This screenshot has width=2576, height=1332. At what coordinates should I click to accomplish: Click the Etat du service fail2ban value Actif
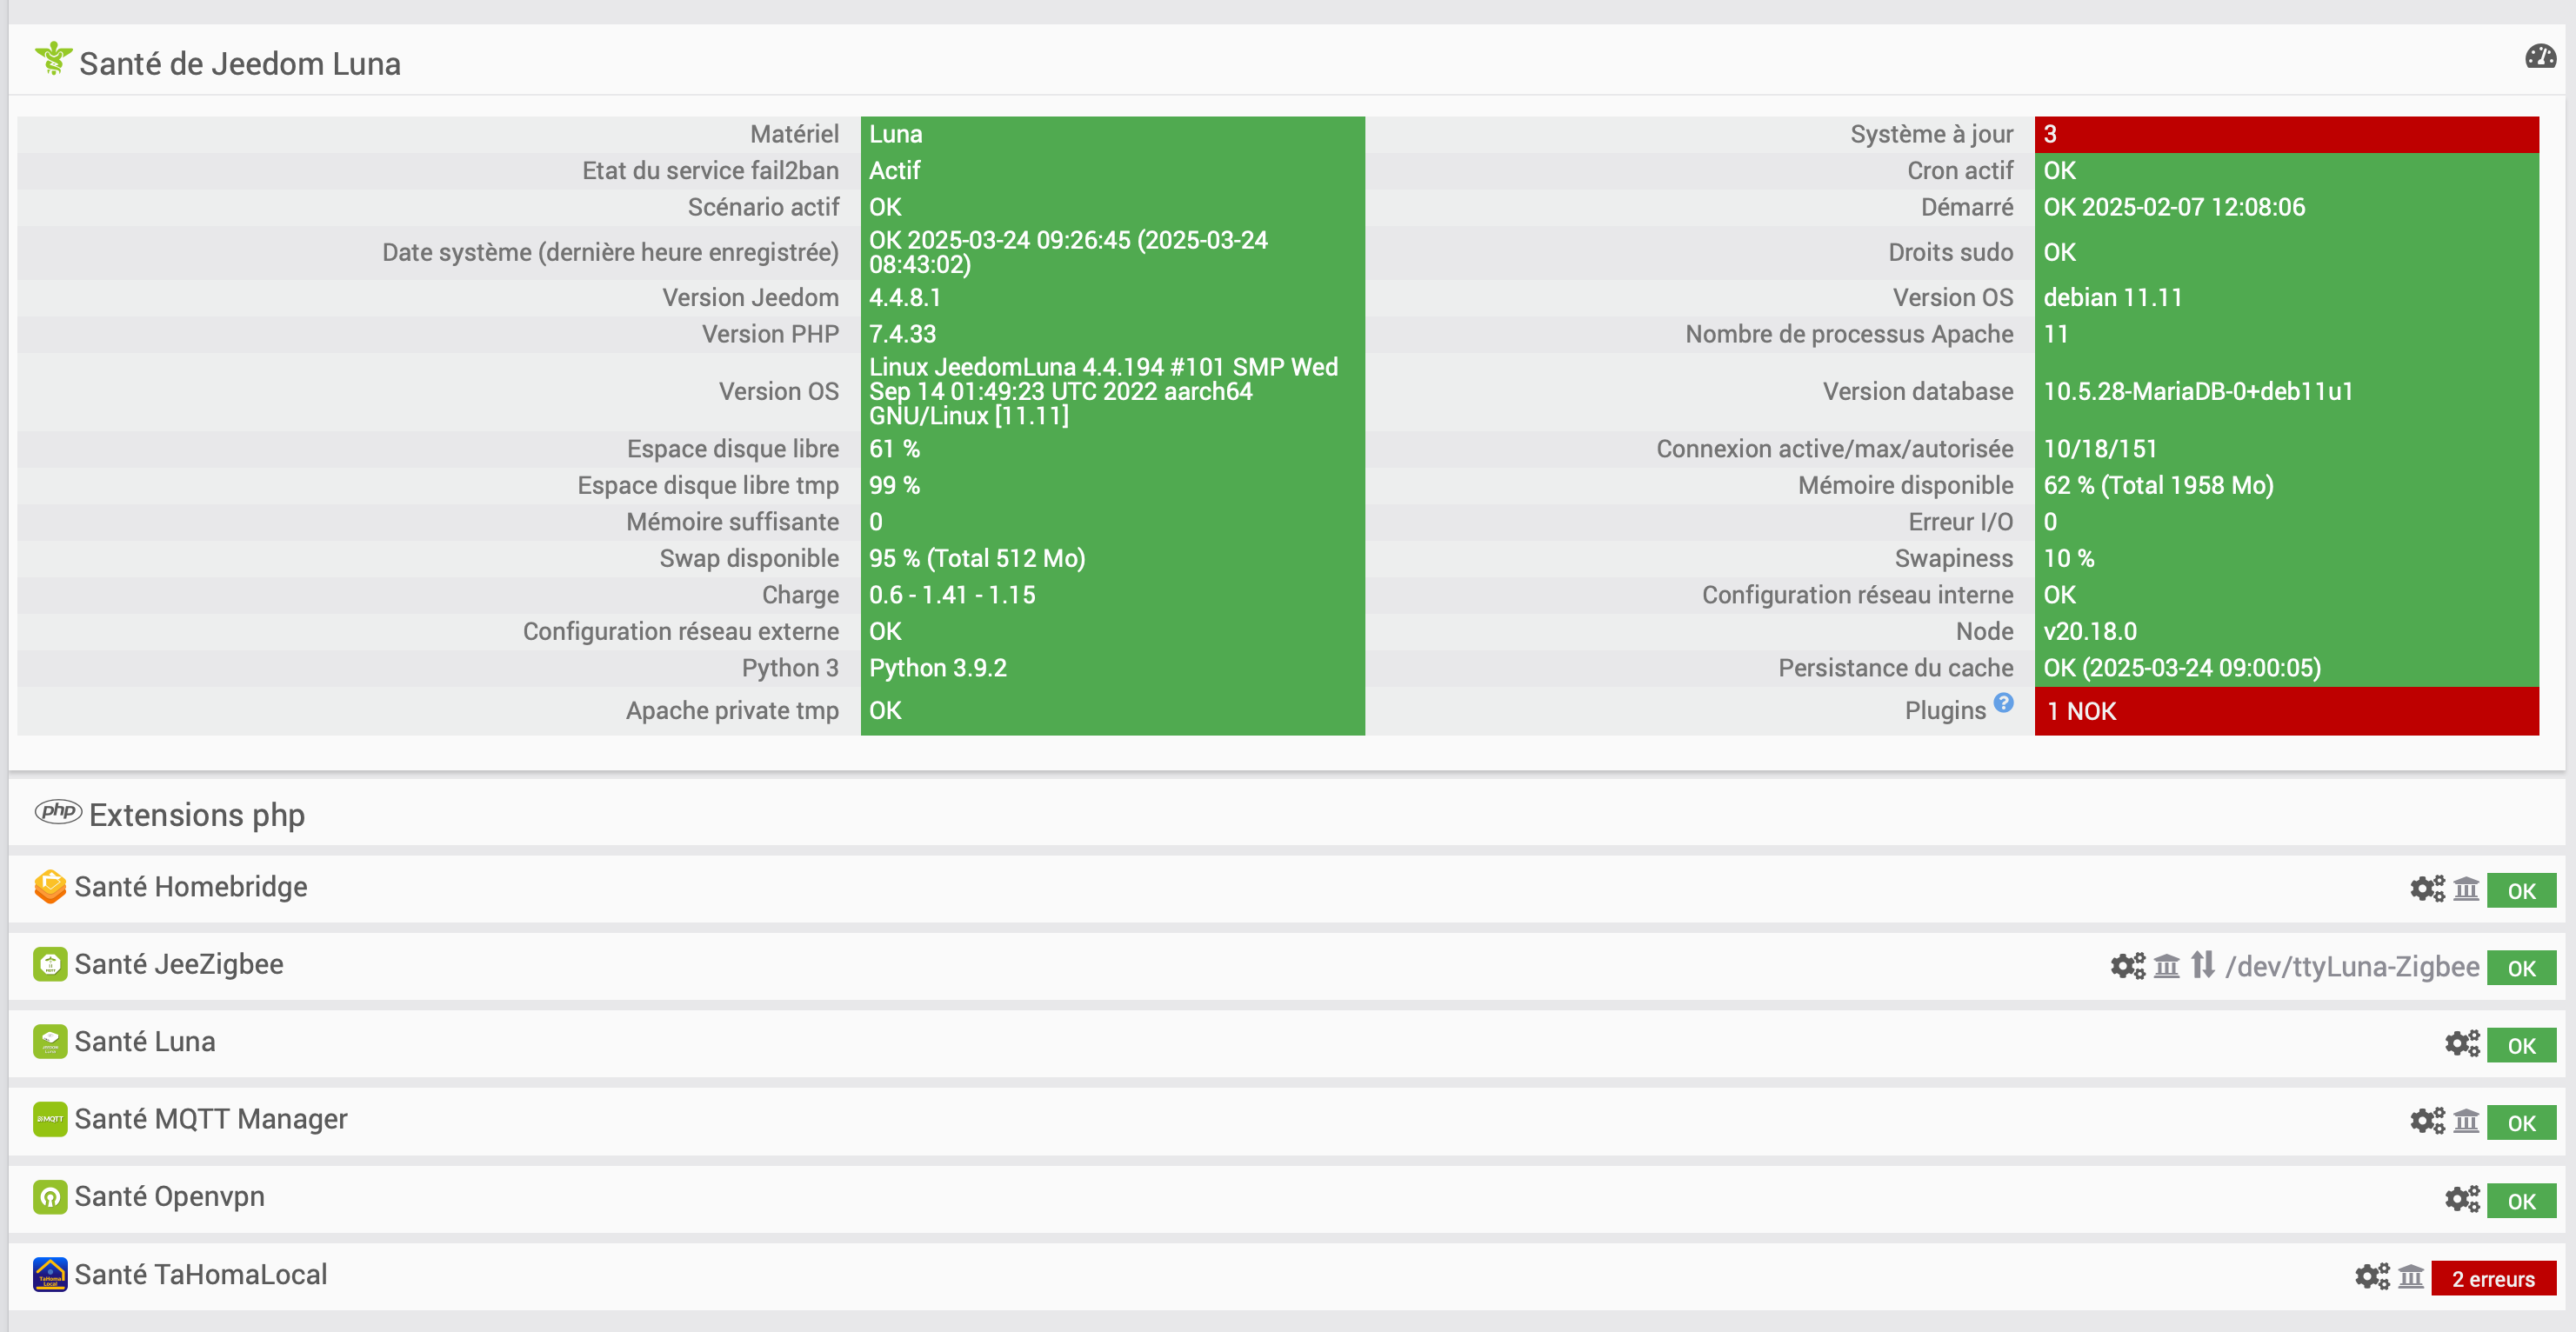point(1112,171)
